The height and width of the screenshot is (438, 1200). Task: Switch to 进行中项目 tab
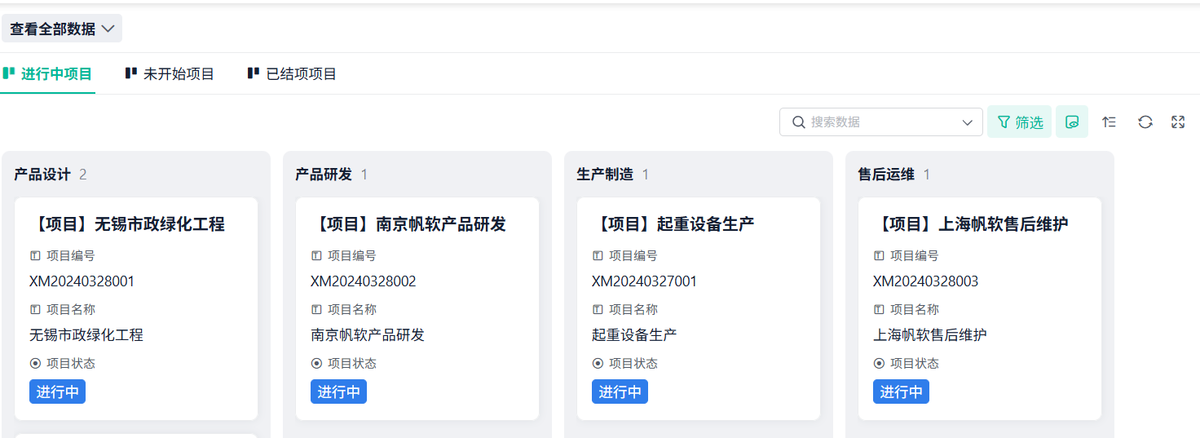pos(47,73)
